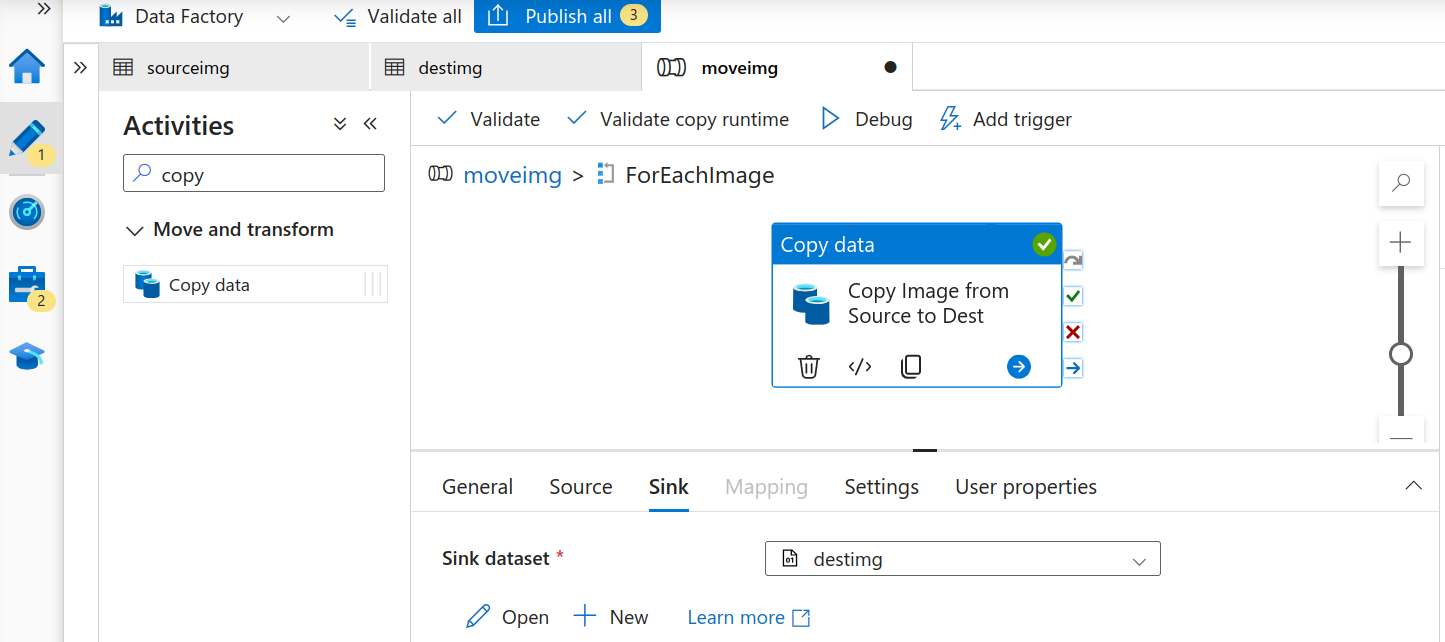The width and height of the screenshot is (1445, 642).
Task: Click the Upon completion connector
Action: tap(1073, 368)
